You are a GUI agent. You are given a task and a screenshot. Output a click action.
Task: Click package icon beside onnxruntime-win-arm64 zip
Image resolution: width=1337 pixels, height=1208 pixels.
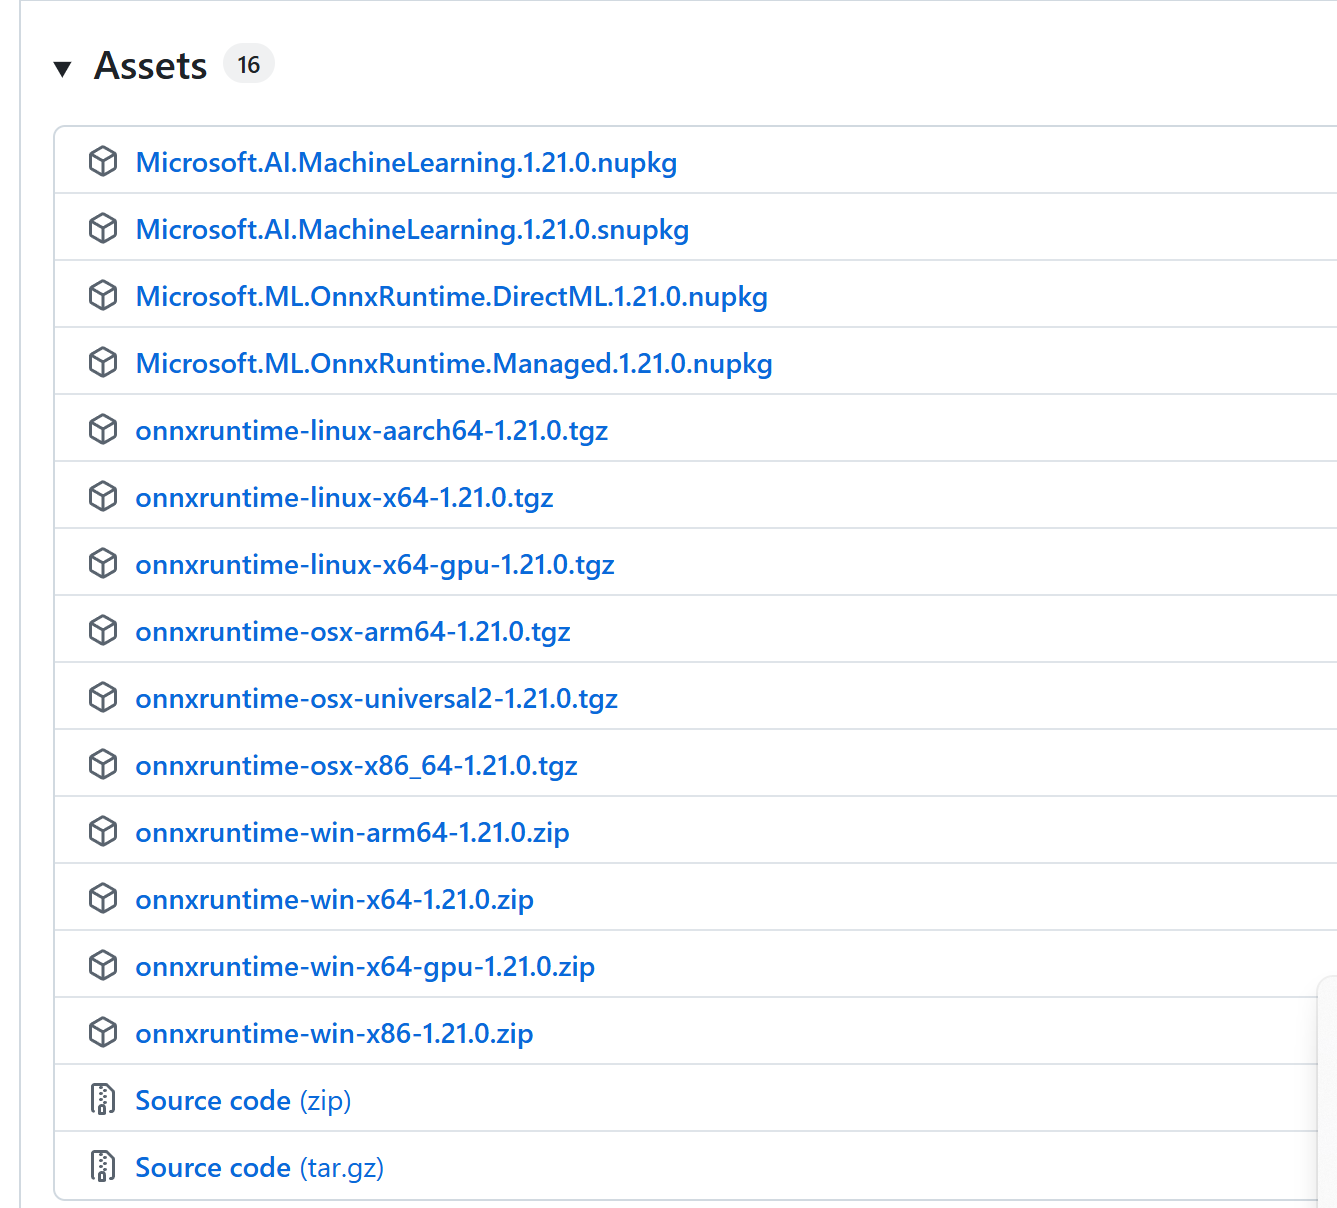point(103,831)
